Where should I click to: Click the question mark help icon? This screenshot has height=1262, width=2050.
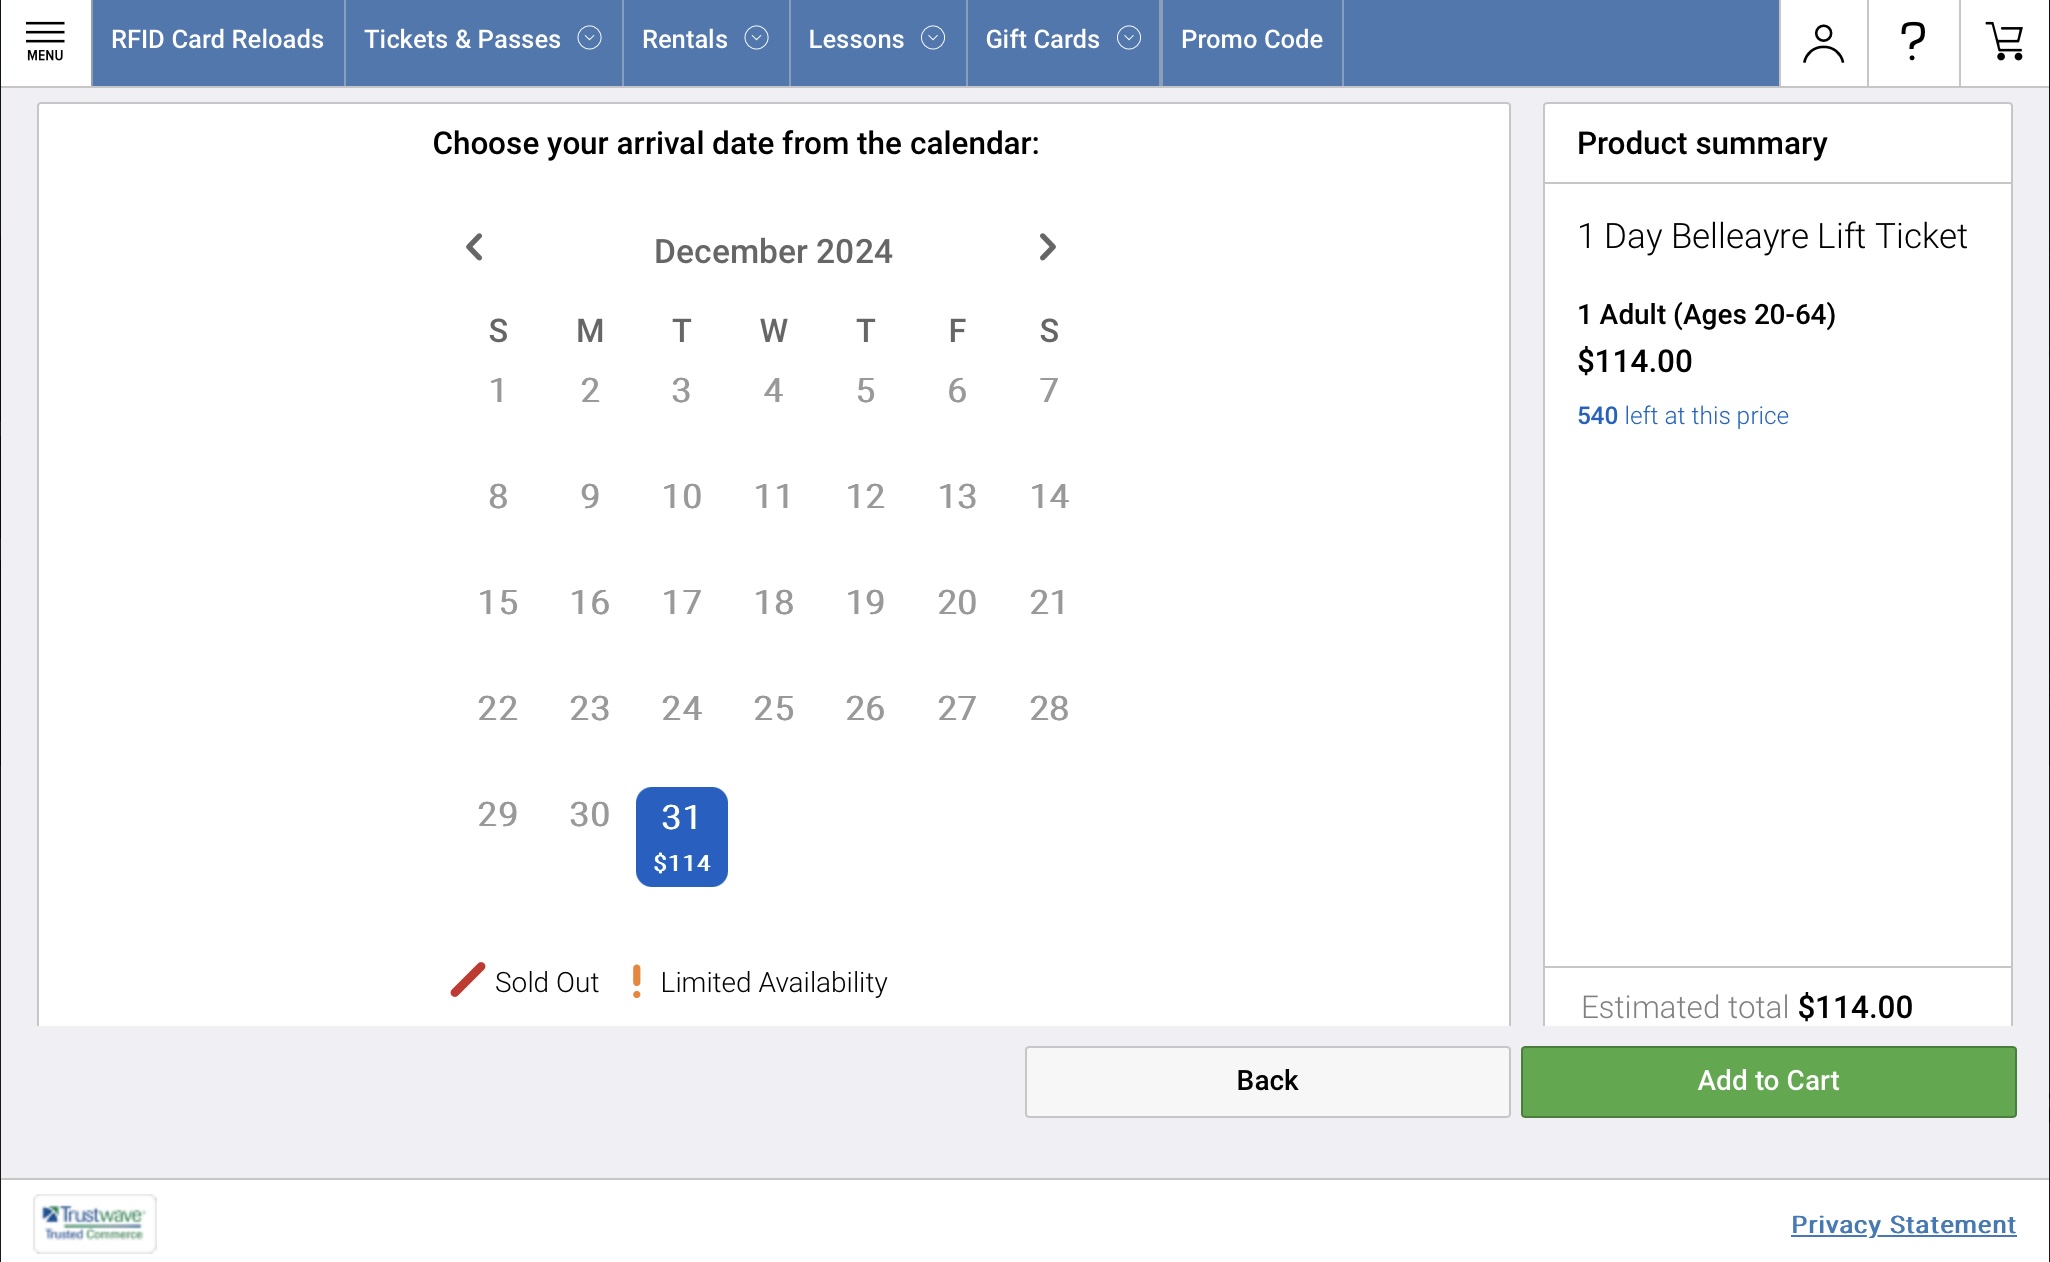pyautogui.click(x=1912, y=42)
